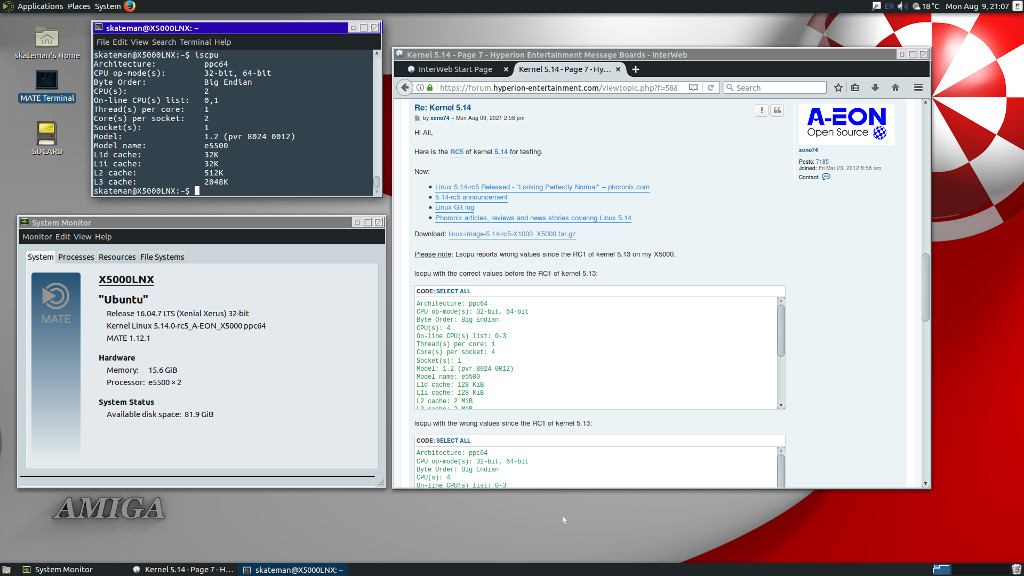Click into the browser Search field

pos(775,88)
